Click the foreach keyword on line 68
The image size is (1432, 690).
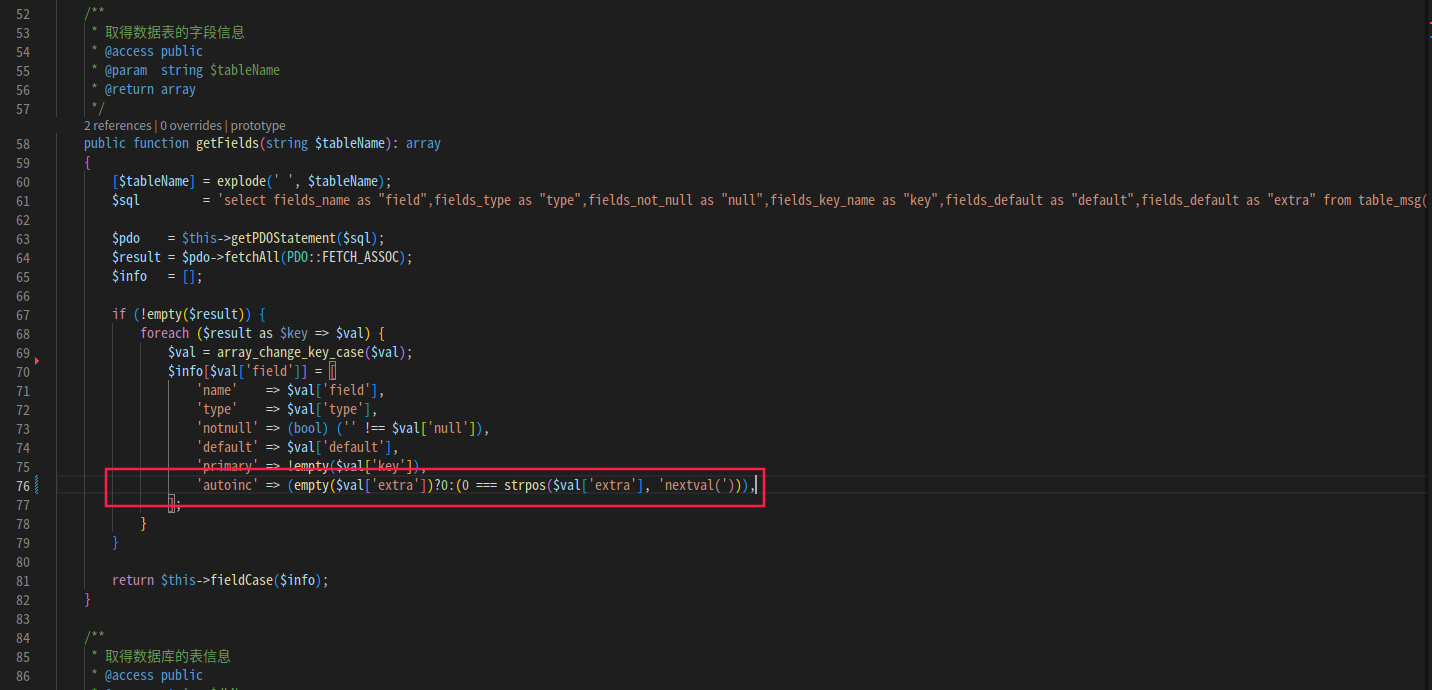tap(164, 333)
